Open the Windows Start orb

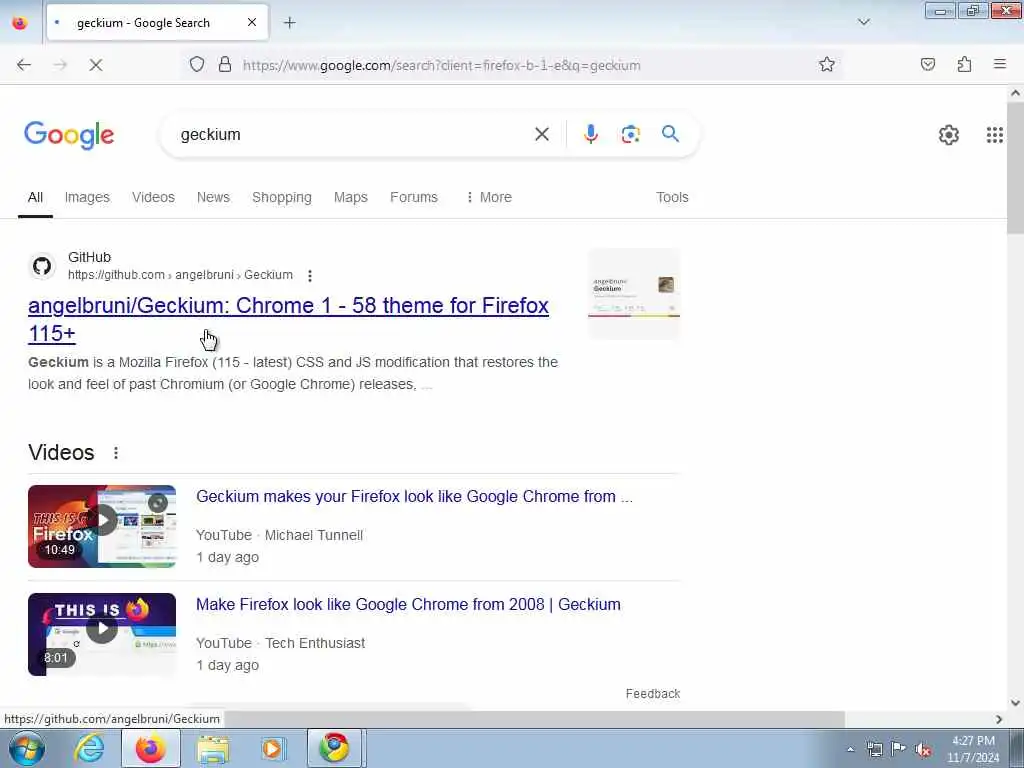[x=27, y=748]
